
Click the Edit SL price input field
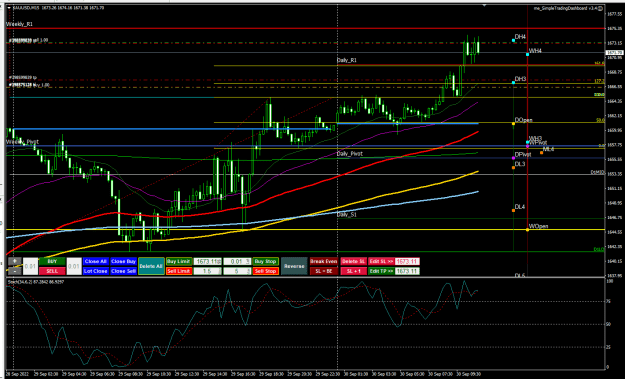click(407, 261)
